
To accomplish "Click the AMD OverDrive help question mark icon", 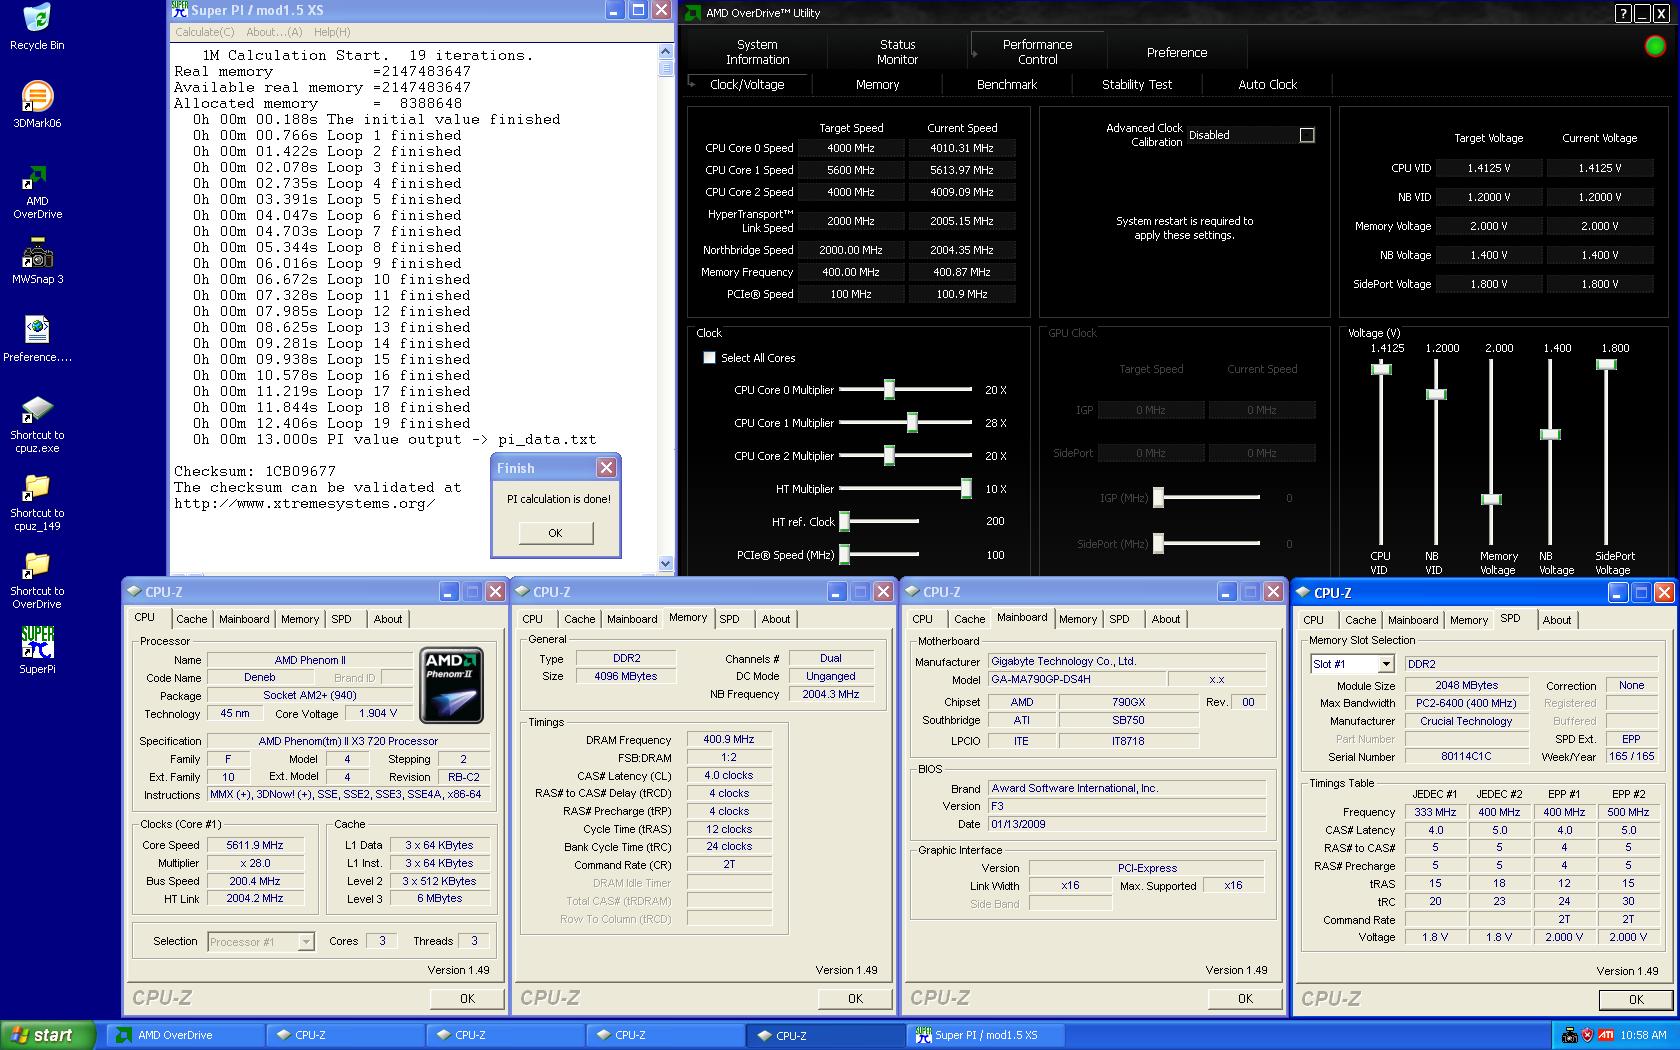I will [1622, 13].
